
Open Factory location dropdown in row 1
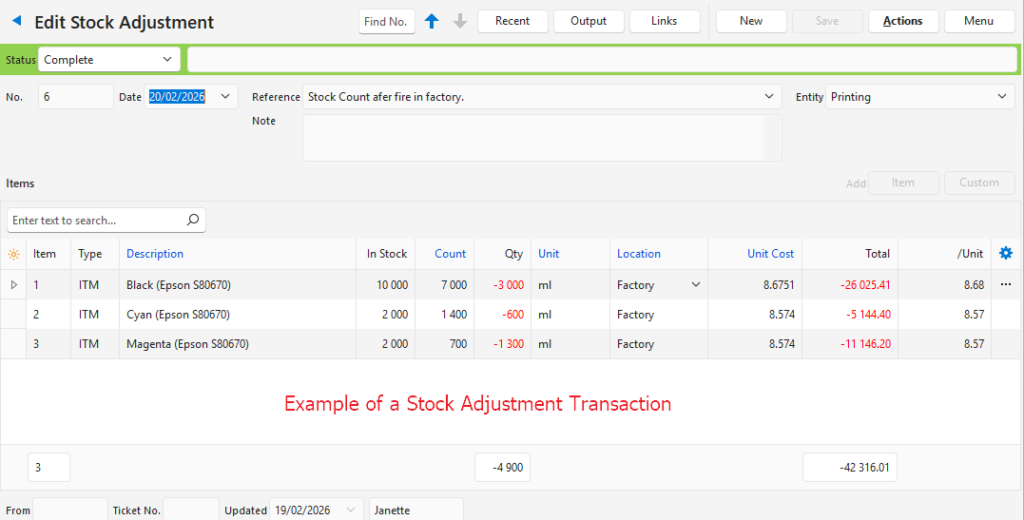coord(696,285)
